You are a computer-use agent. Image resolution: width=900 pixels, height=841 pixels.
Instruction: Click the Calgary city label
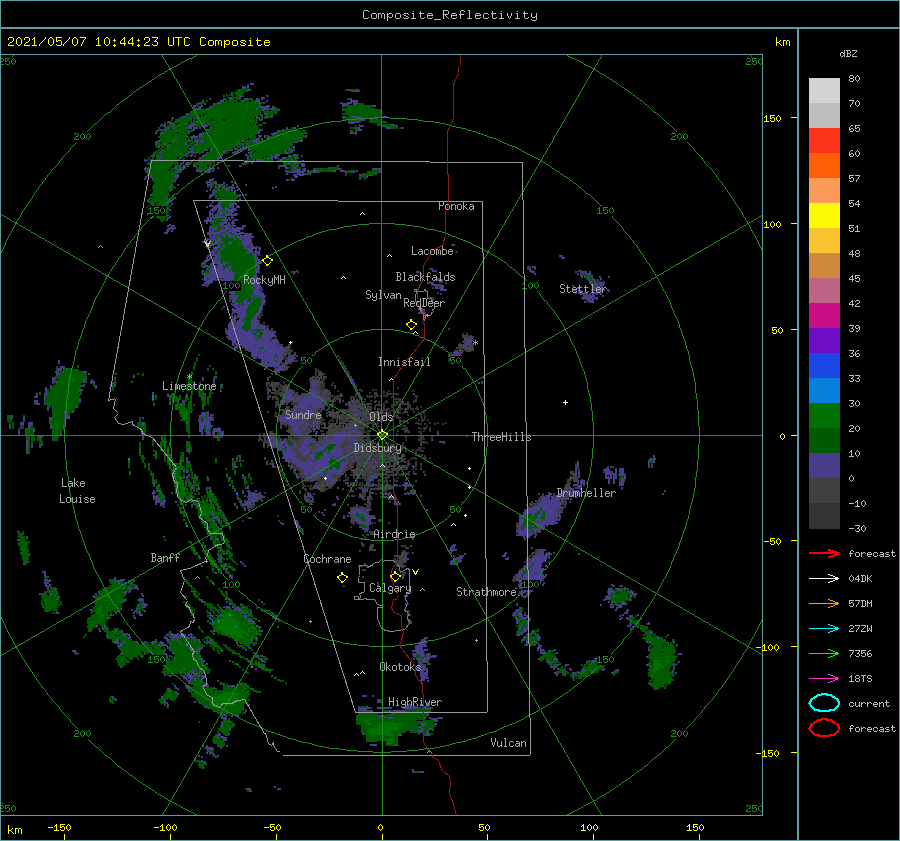(x=390, y=588)
